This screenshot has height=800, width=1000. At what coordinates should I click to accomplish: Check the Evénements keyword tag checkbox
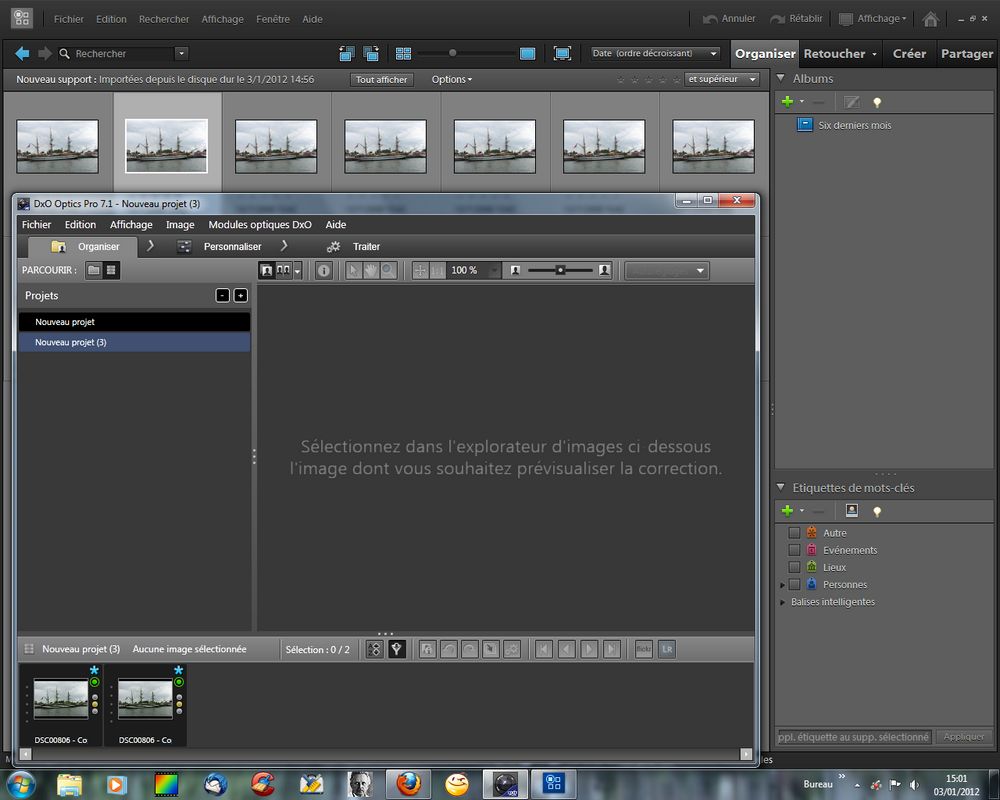pos(794,550)
